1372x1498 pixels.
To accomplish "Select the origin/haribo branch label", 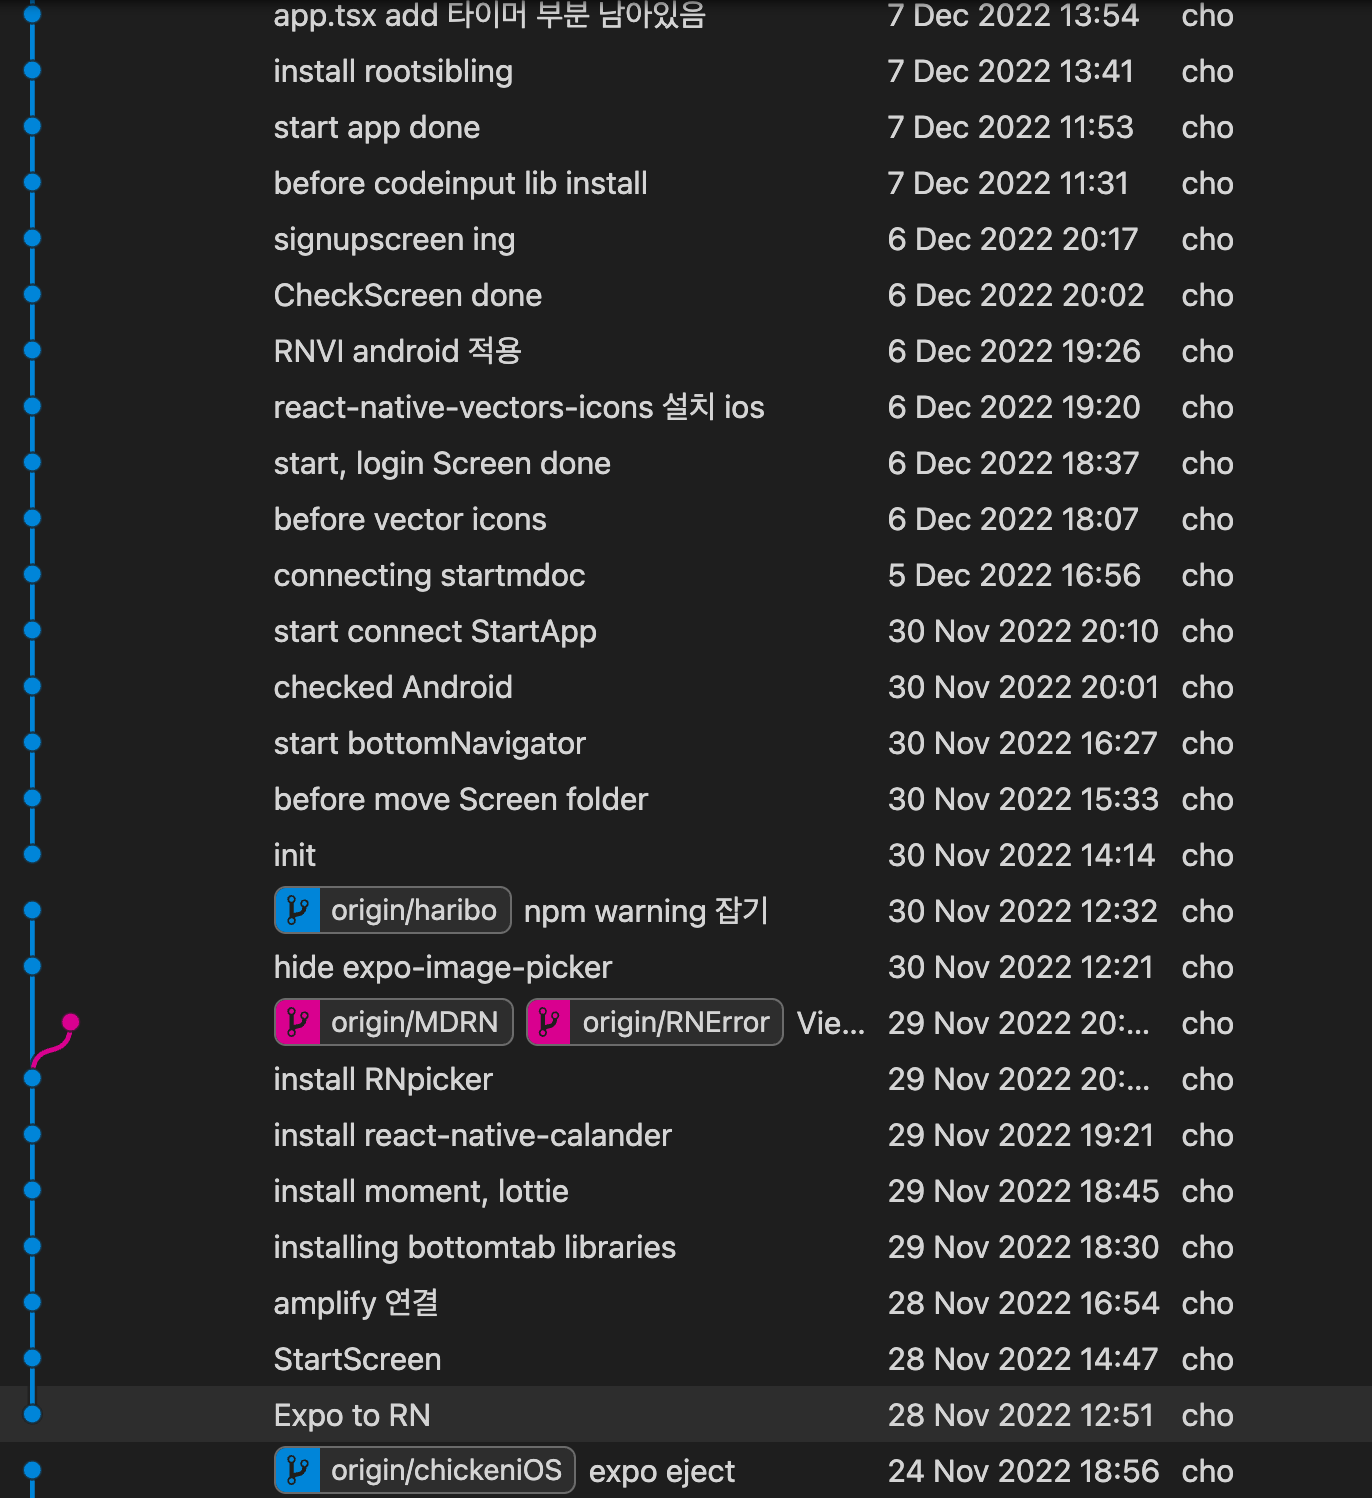I will (393, 910).
